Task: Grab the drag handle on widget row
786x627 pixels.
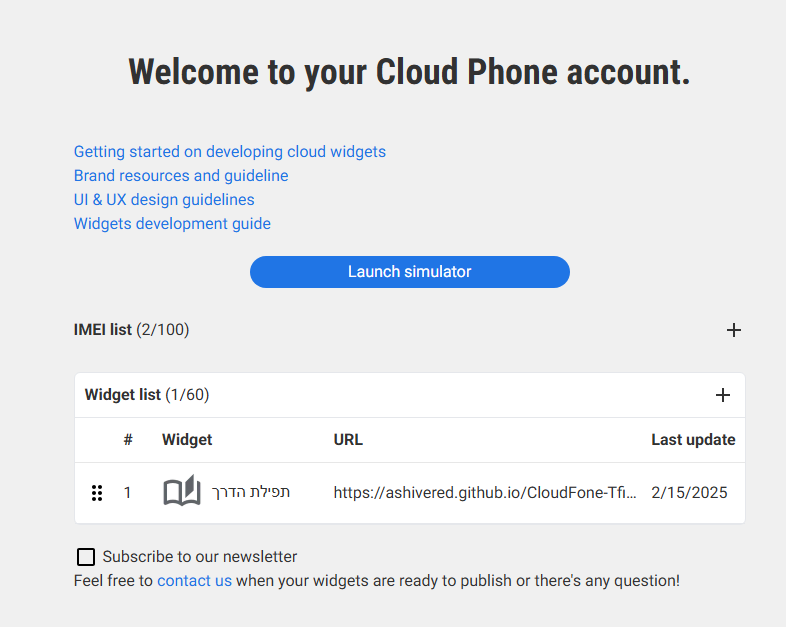Action: [97, 493]
